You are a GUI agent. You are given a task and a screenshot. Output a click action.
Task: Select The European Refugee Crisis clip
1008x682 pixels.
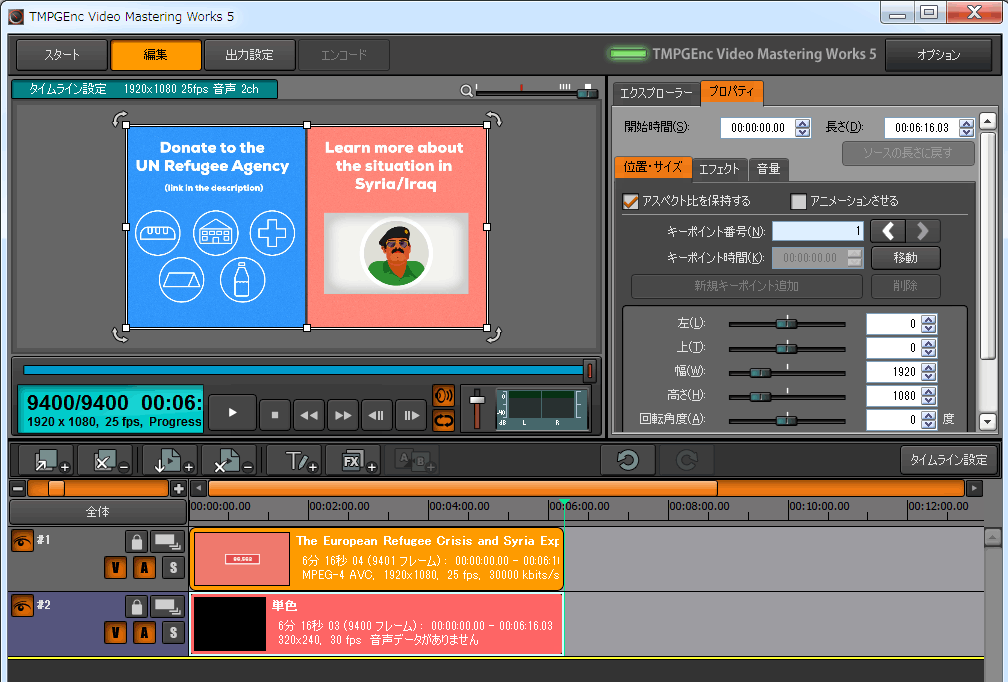tap(377, 559)
